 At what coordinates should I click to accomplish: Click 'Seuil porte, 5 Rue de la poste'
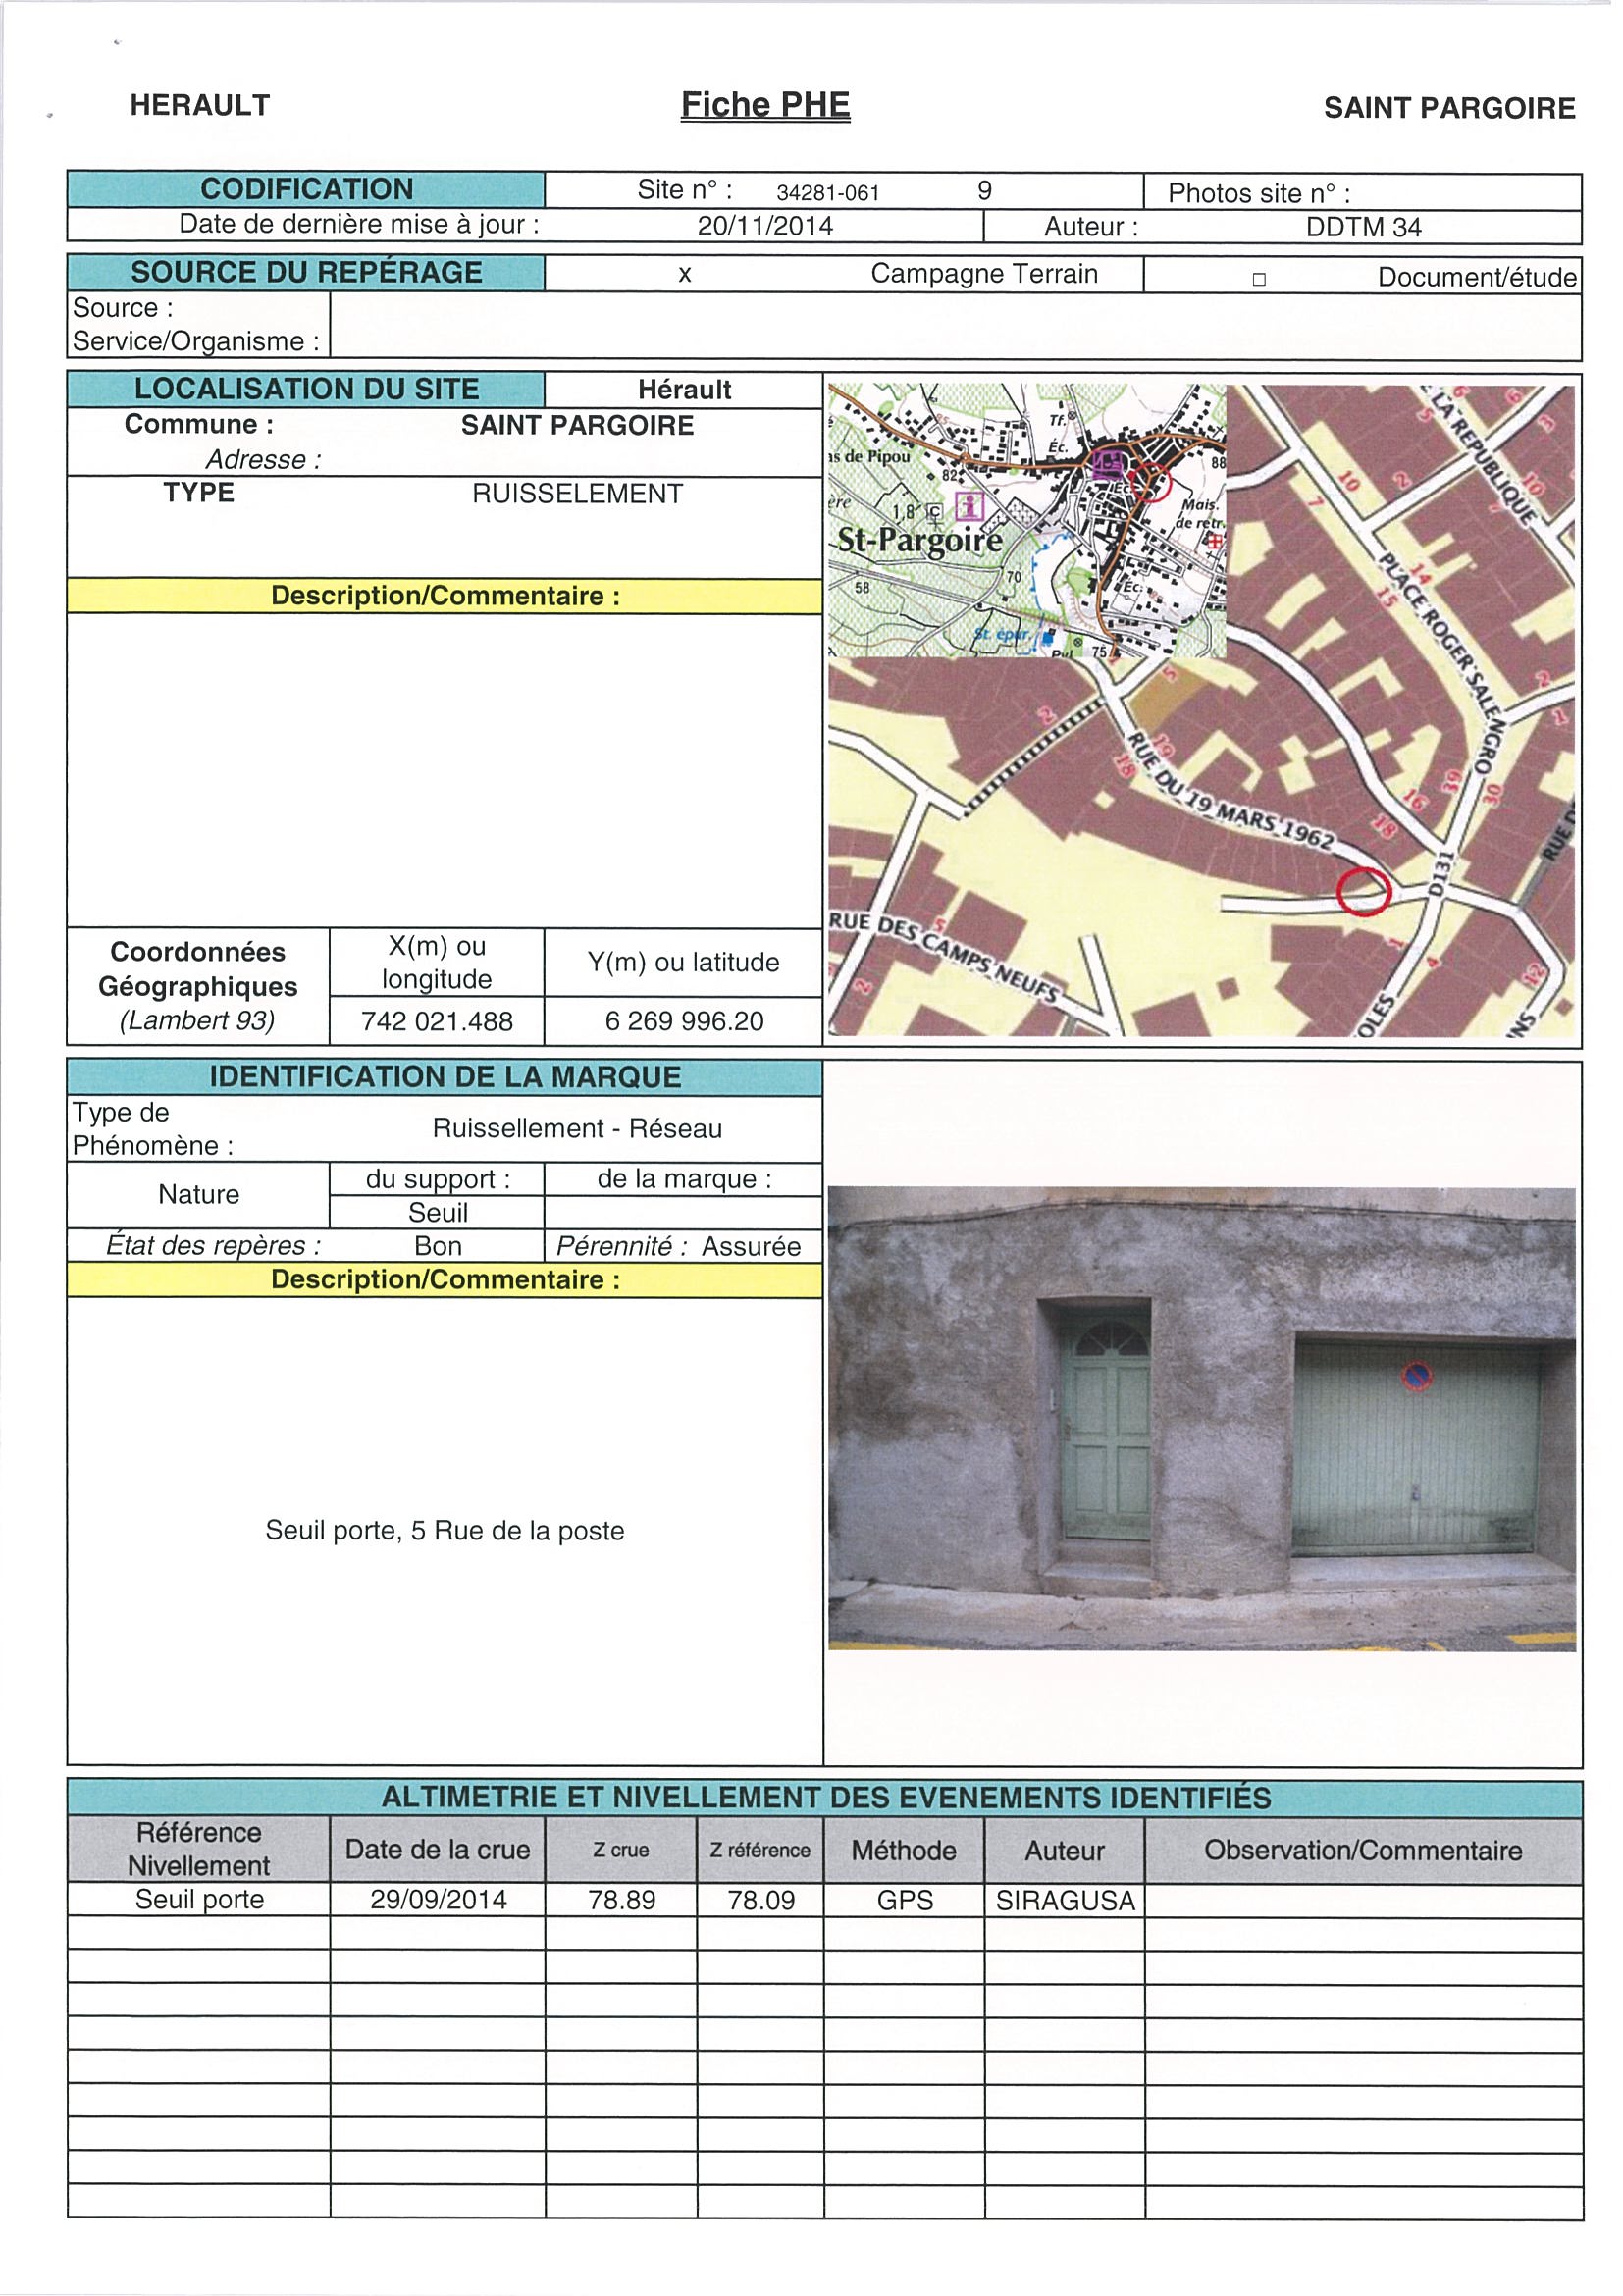click(445, 1530)
